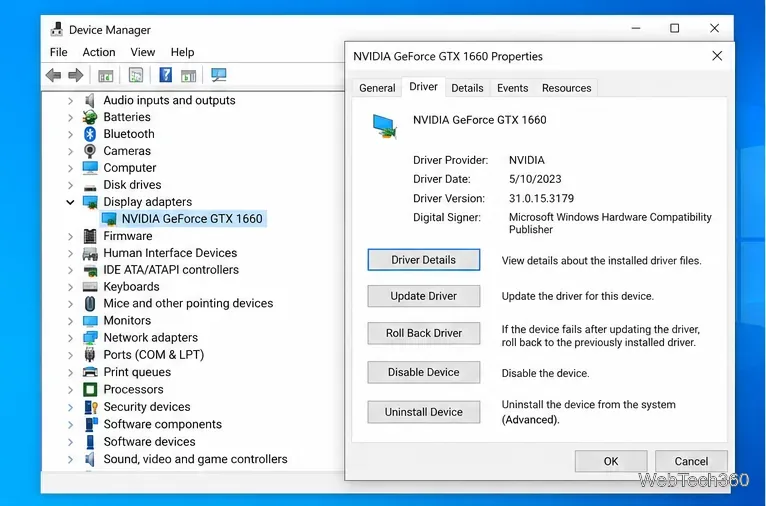
Task: Go back using the toolbar Back arrow
Action: pos(53,75)
